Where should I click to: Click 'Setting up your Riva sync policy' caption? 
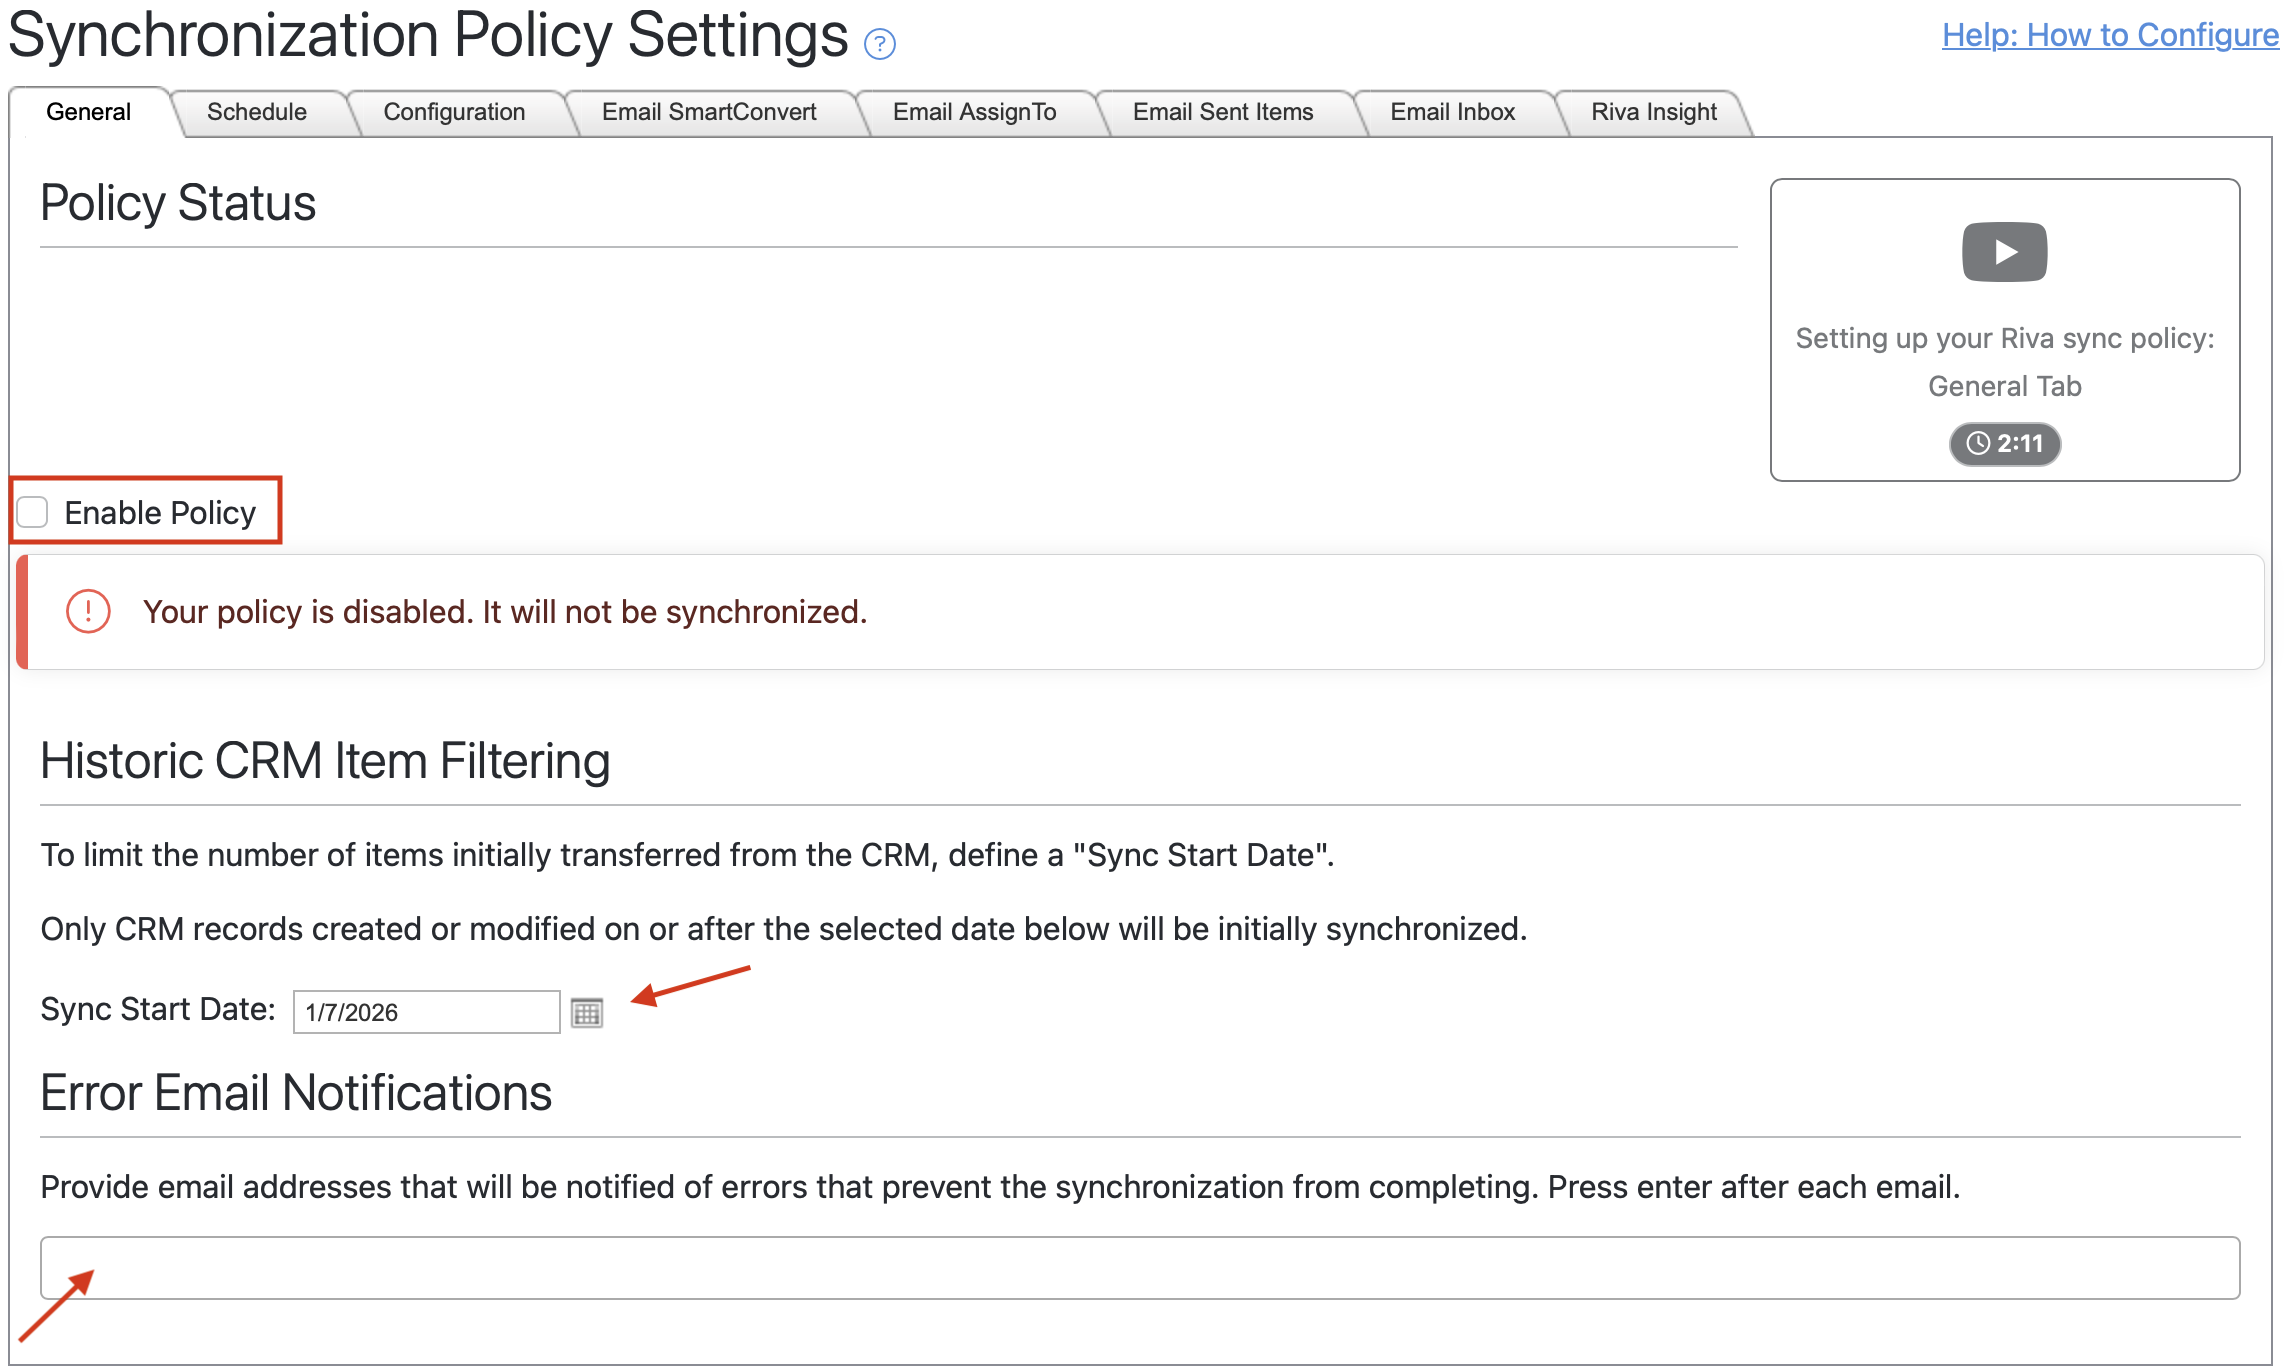(2005, 362)
